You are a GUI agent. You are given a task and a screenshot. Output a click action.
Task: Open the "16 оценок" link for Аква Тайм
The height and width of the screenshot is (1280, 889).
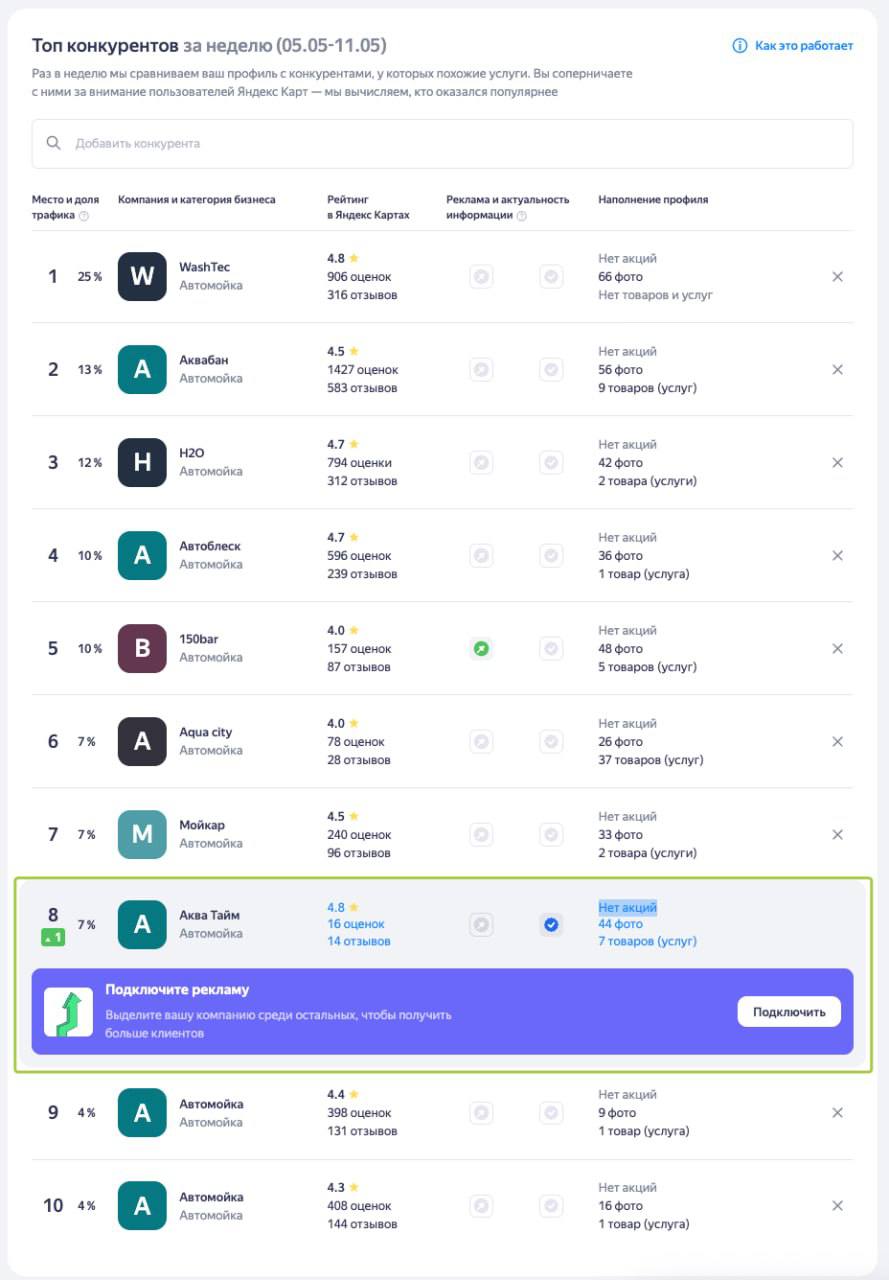pos(356,925)
